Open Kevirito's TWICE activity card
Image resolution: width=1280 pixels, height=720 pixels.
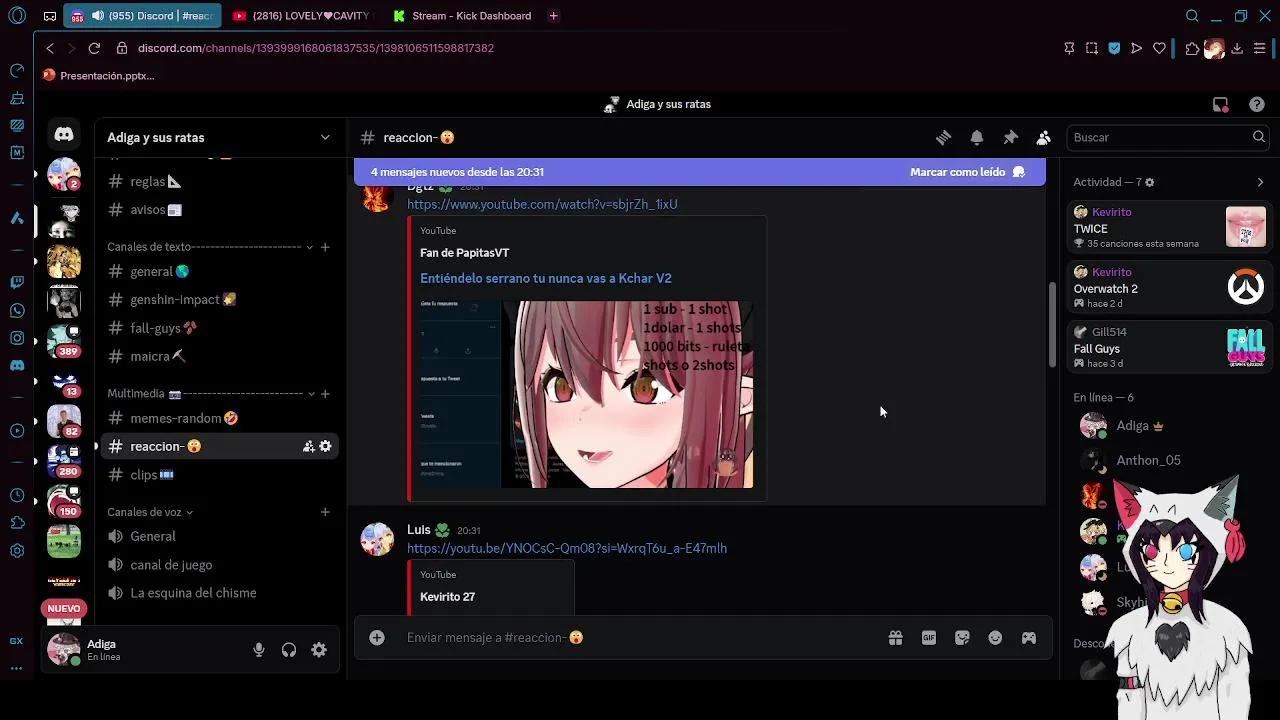pyautogui.click(x=1169, y=227)
